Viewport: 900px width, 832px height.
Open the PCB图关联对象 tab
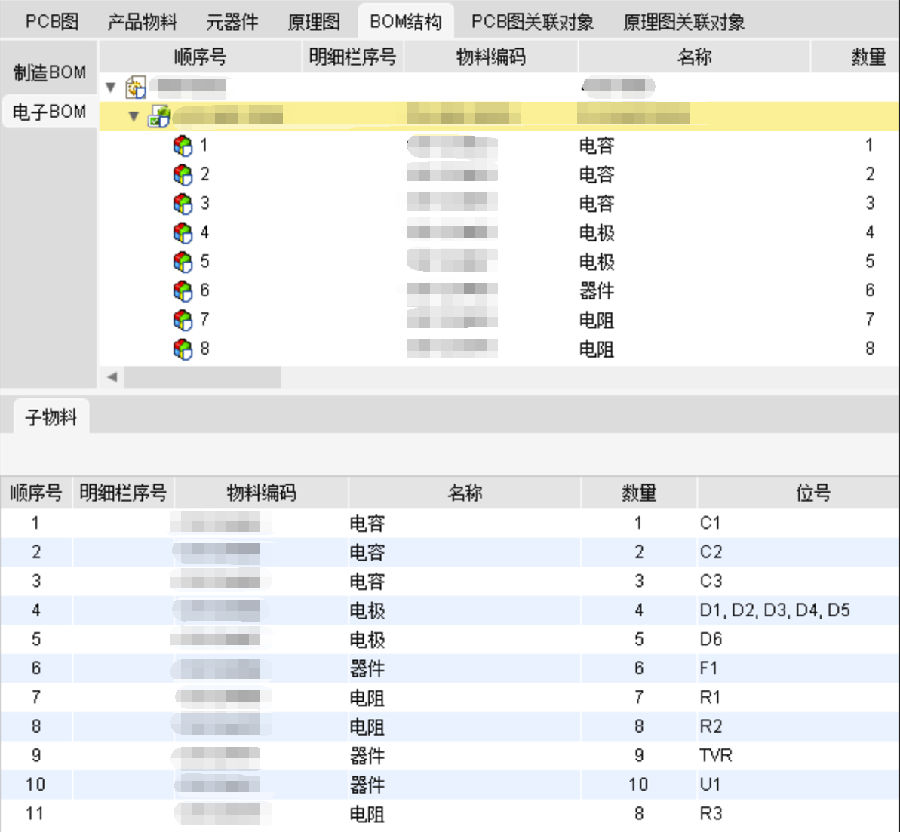[x=532, y=22]
